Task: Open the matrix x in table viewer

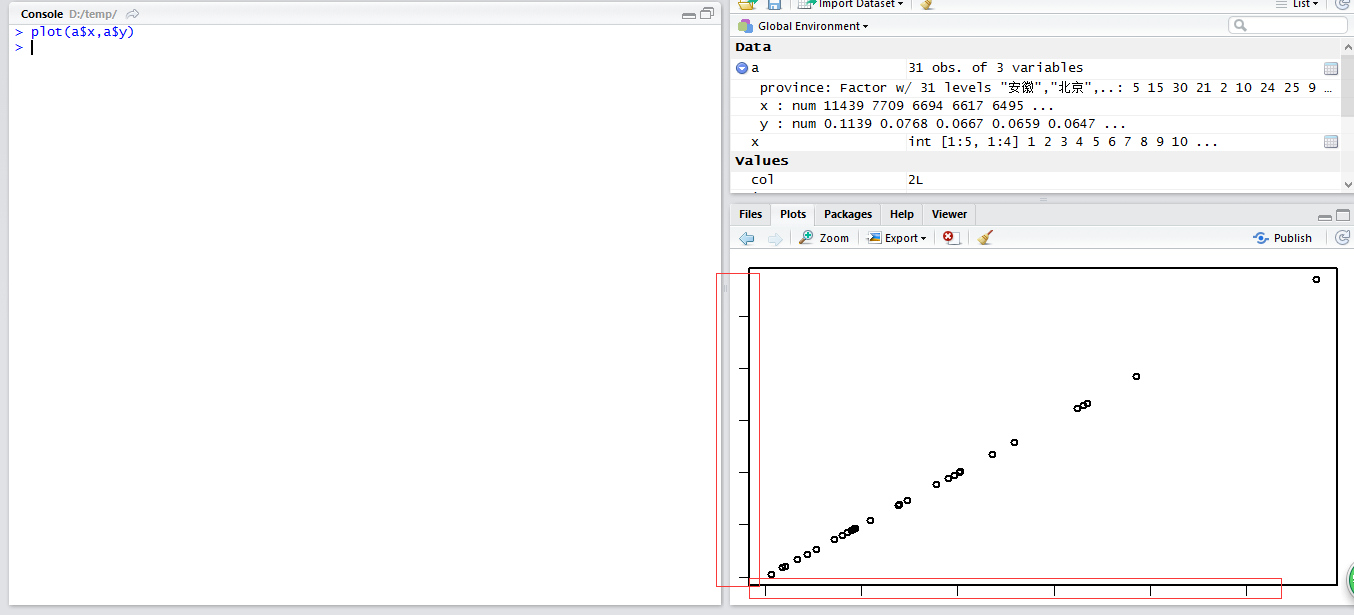Action: (1330, 142)
